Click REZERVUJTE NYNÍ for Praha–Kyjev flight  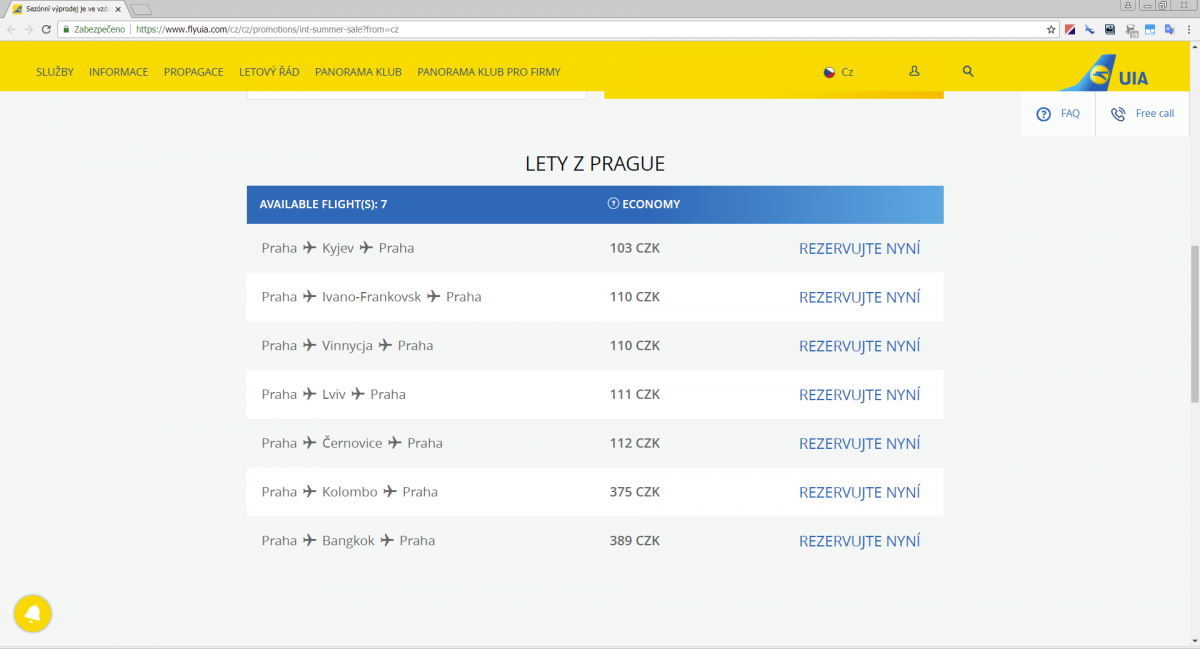(x=859, y=249)
